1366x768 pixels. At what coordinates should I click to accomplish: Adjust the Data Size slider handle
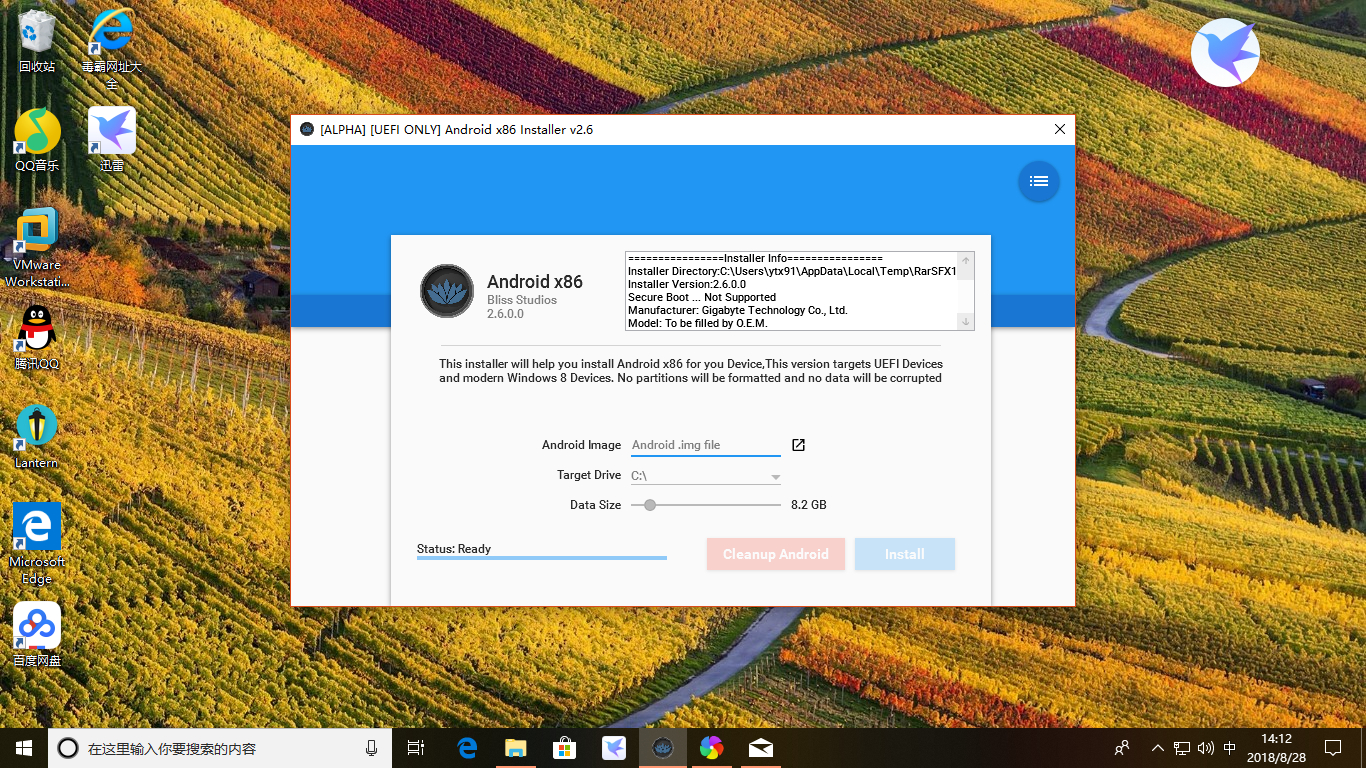coord(650,505)
